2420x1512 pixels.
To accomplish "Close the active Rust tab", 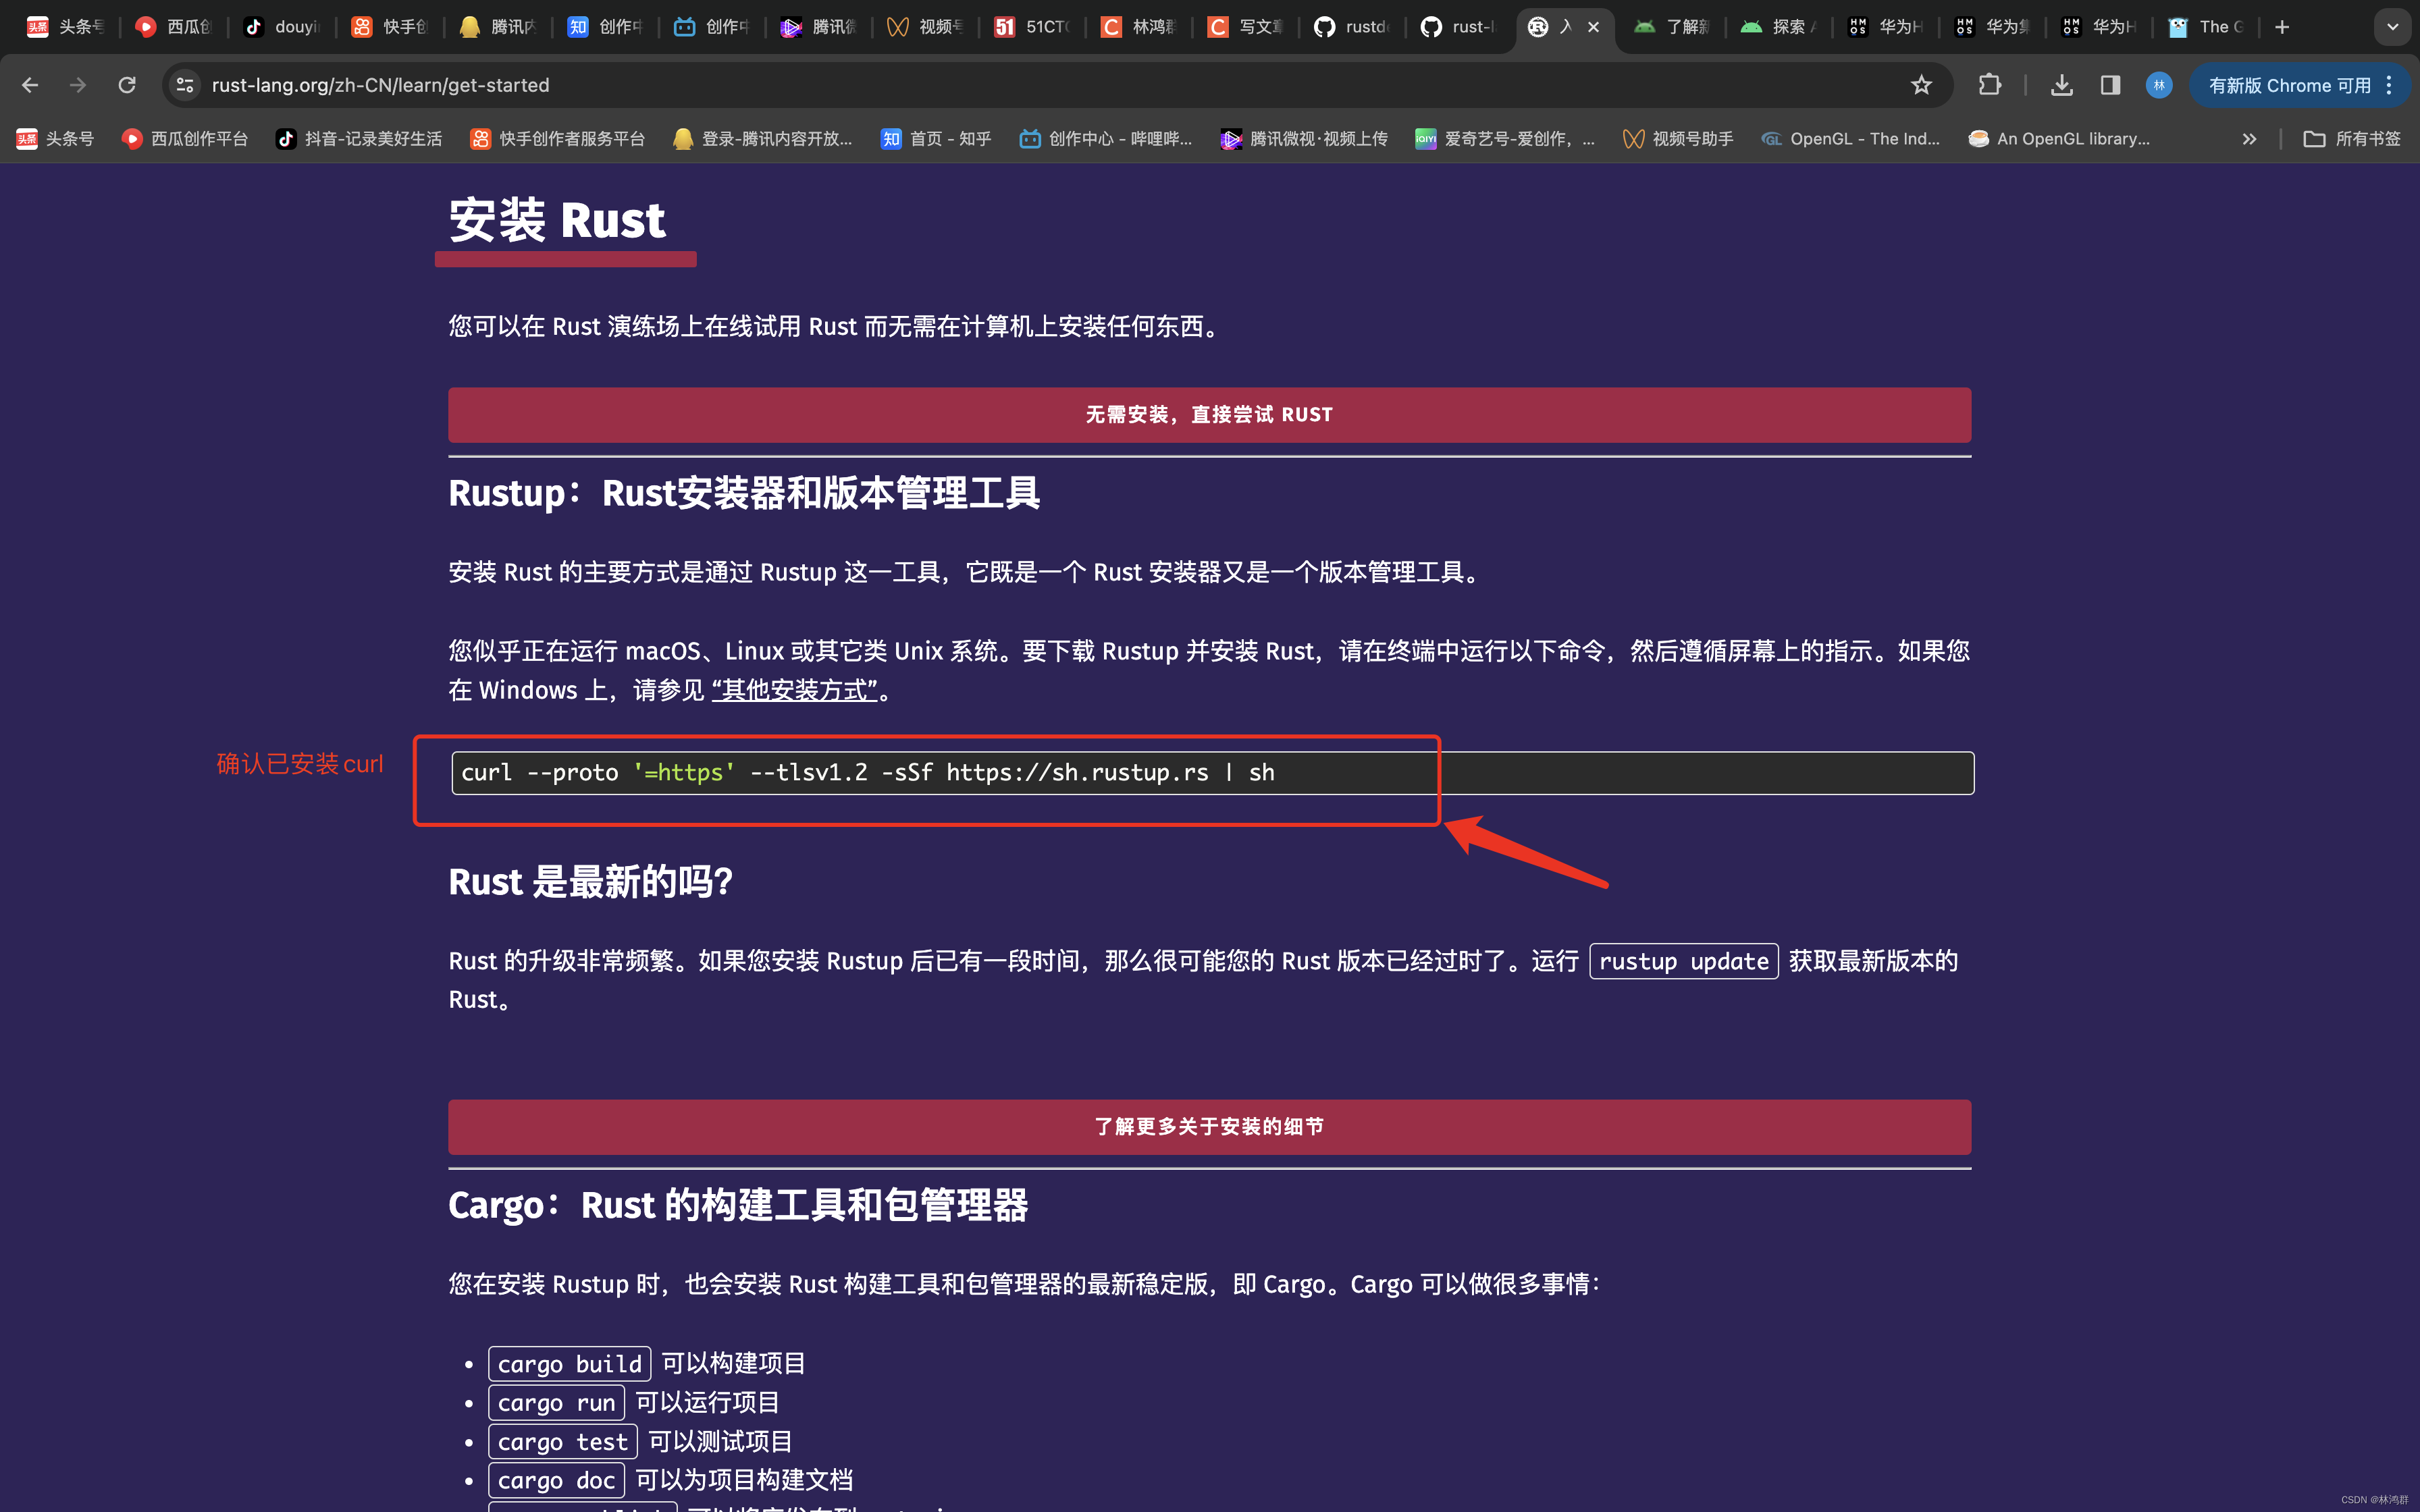I will [1594, 27].
